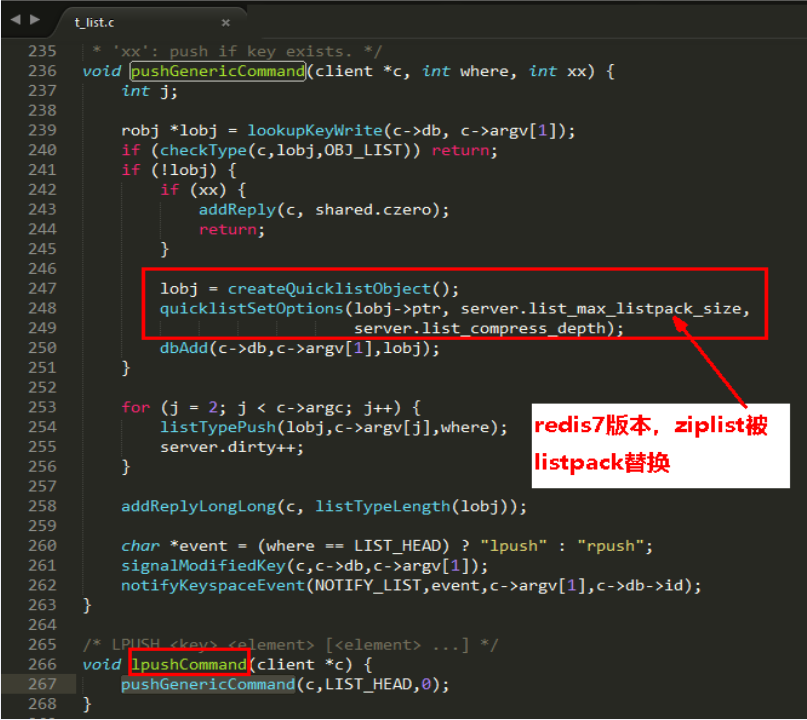Screen dimensions: 807x720
Task: Switch to the t_list.c tab
Action: coord(94,23)
